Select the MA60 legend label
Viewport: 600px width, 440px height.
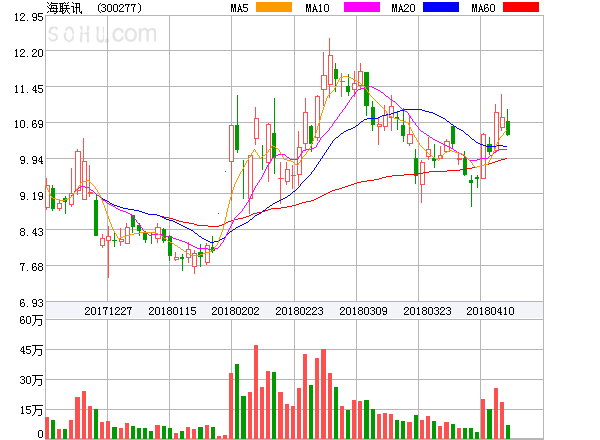(483, 8)
